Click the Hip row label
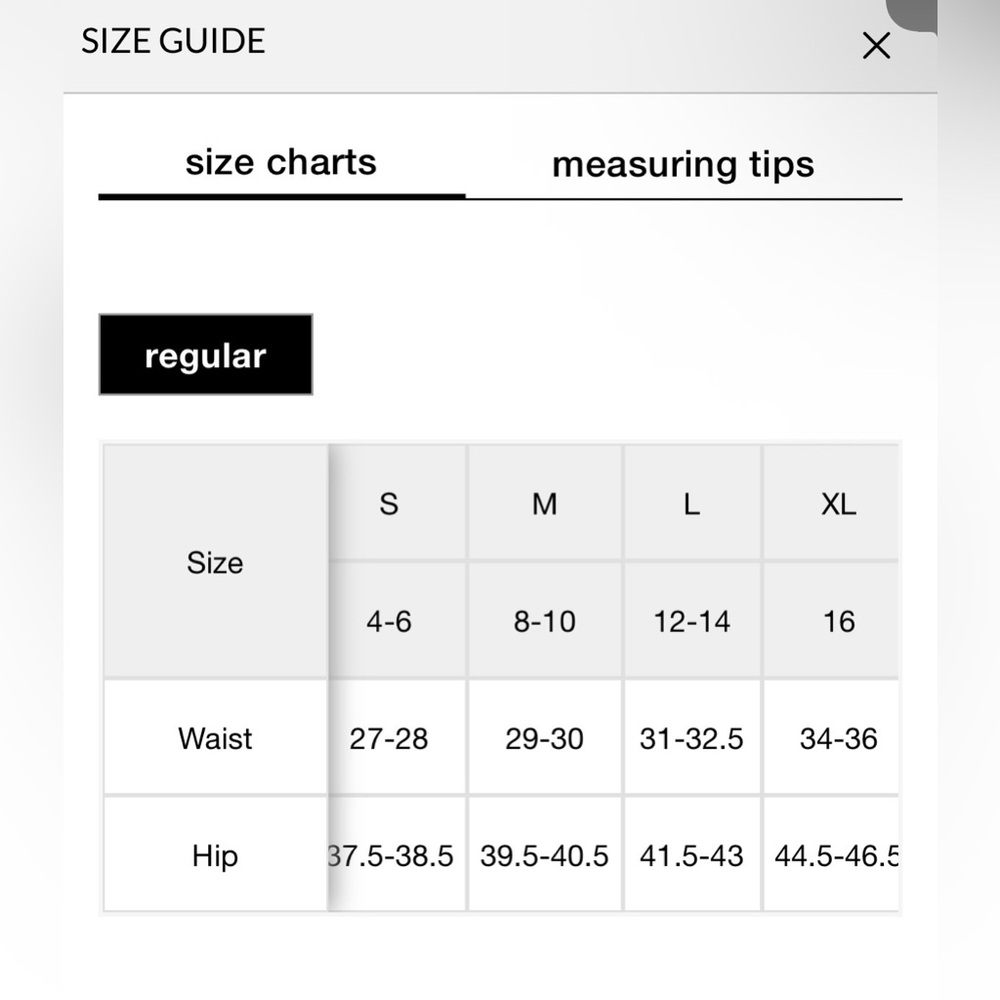 [216, 855]
